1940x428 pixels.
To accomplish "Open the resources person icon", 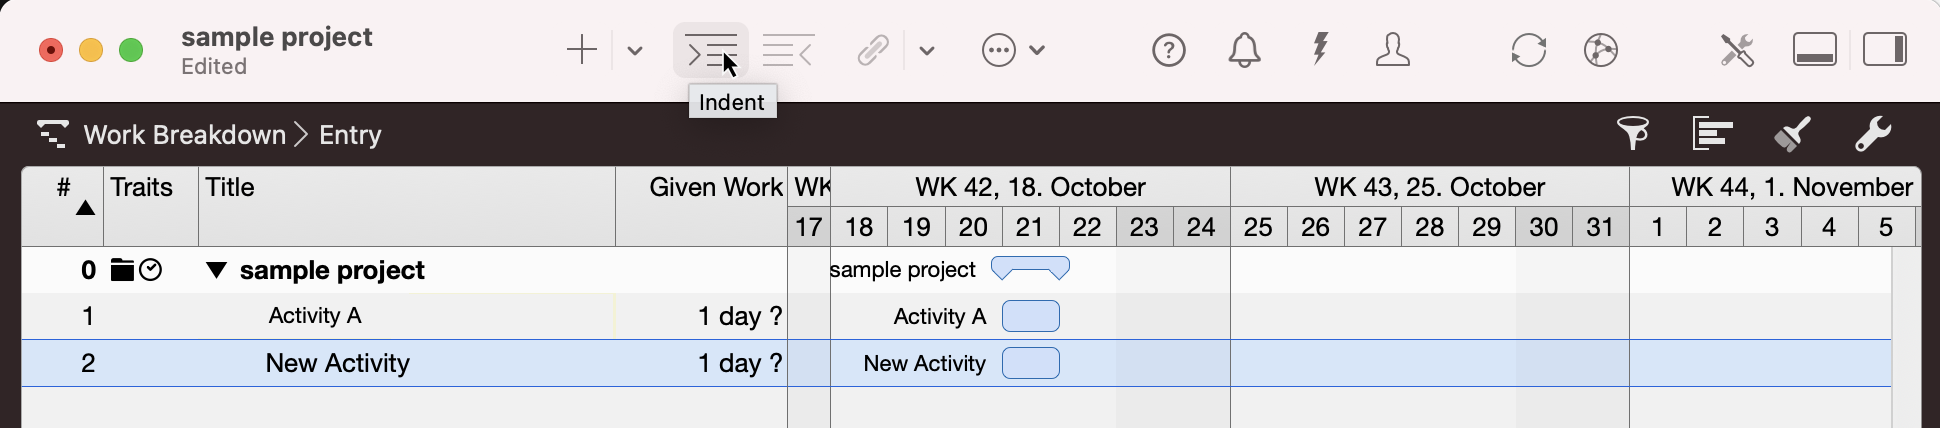I will point(1392,50).
